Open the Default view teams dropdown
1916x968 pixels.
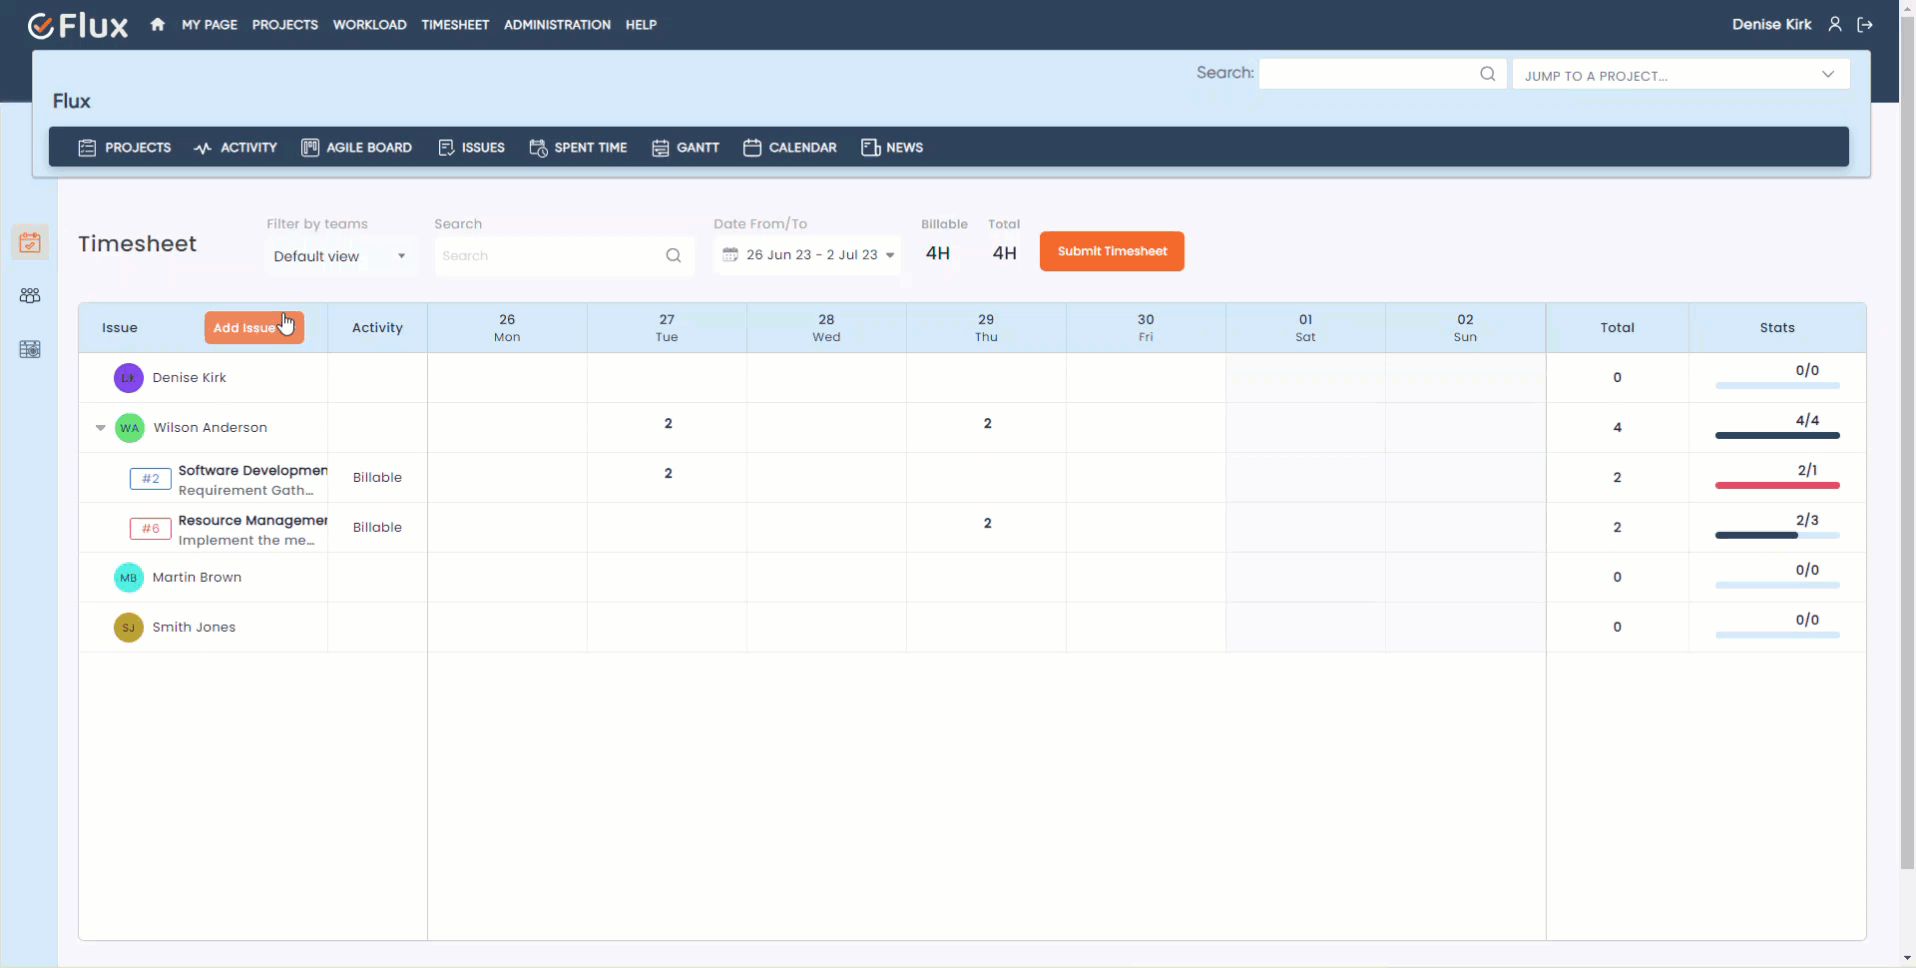(x=340, y=256)
